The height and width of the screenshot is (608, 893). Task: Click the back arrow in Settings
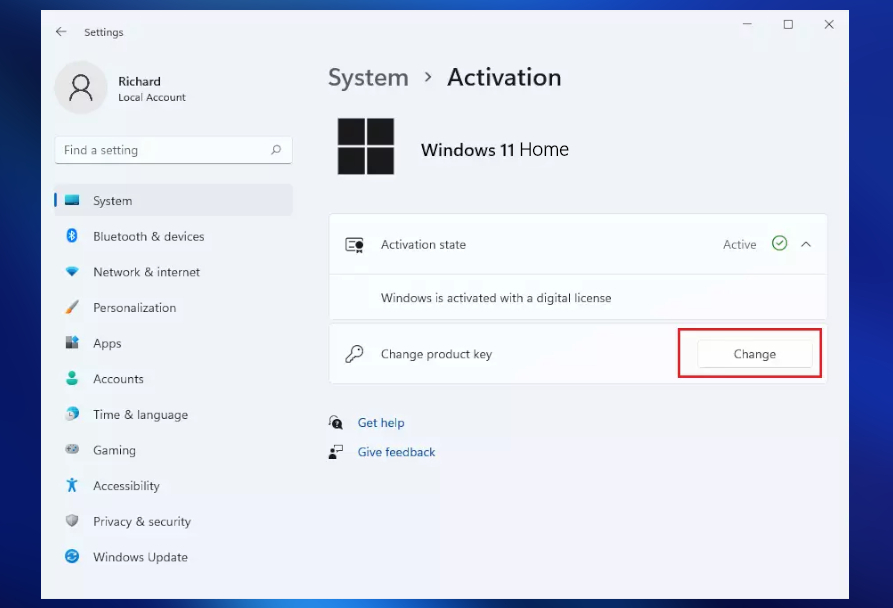coord(60,31)
